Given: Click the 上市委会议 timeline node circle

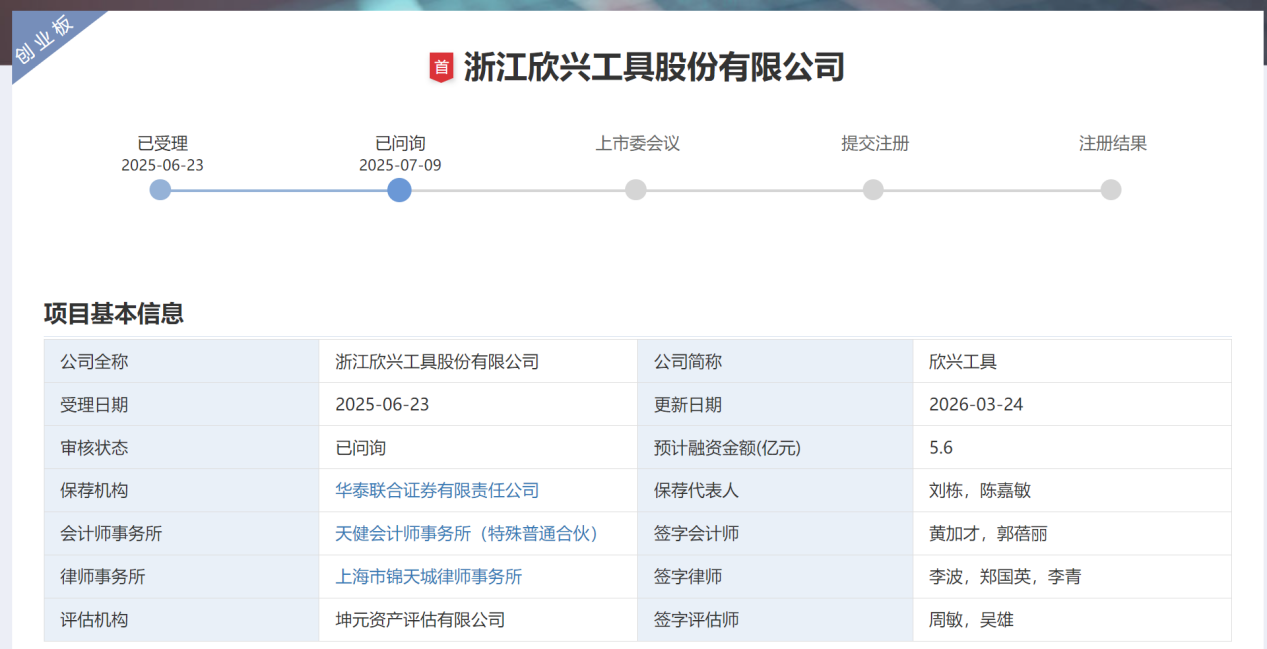Looking at the screenshot, I should coord(636,190).
